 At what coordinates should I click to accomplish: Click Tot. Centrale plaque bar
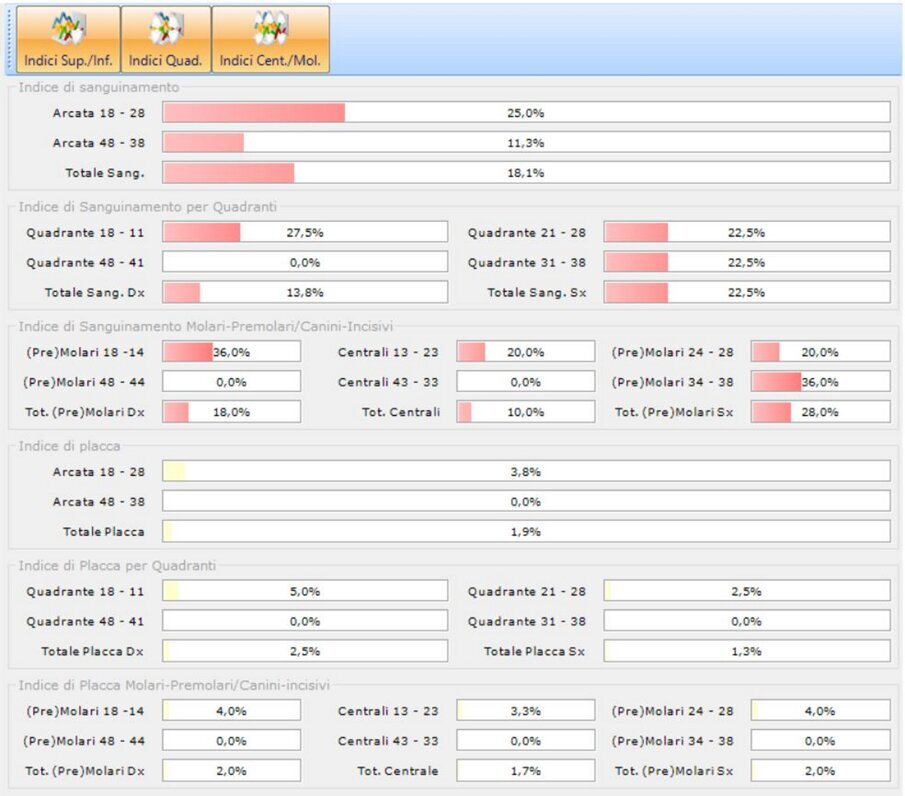[525, 771]
